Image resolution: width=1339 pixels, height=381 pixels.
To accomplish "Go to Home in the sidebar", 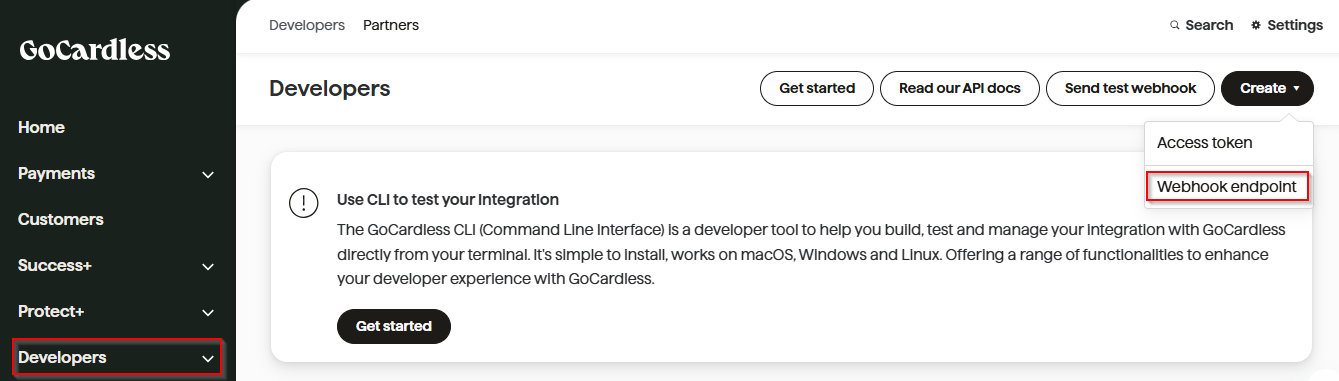I will pos(41,128).
